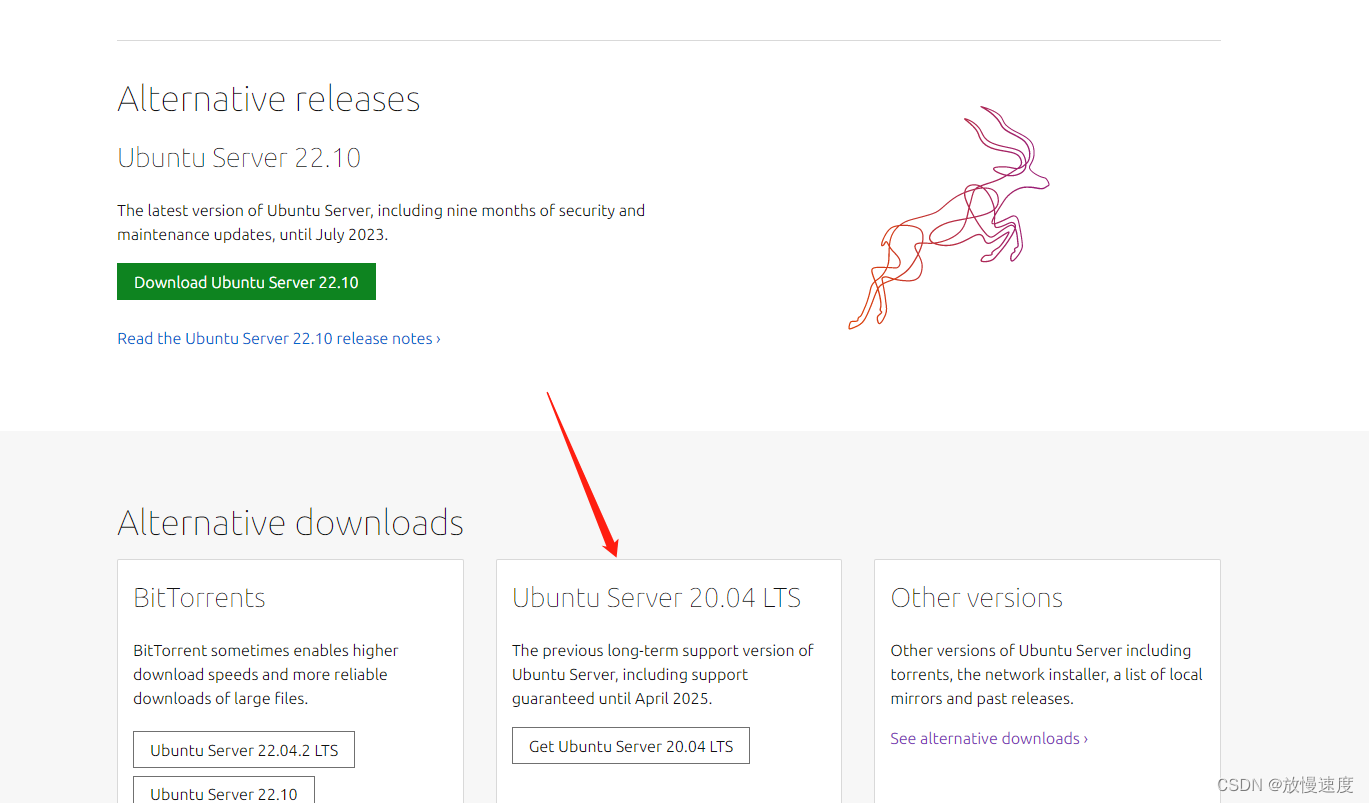Viewport: 1369px width, 803px height.
Task: Click the Ubuntu Server 20.04 LTS card heading
Action: pos(657,598)
